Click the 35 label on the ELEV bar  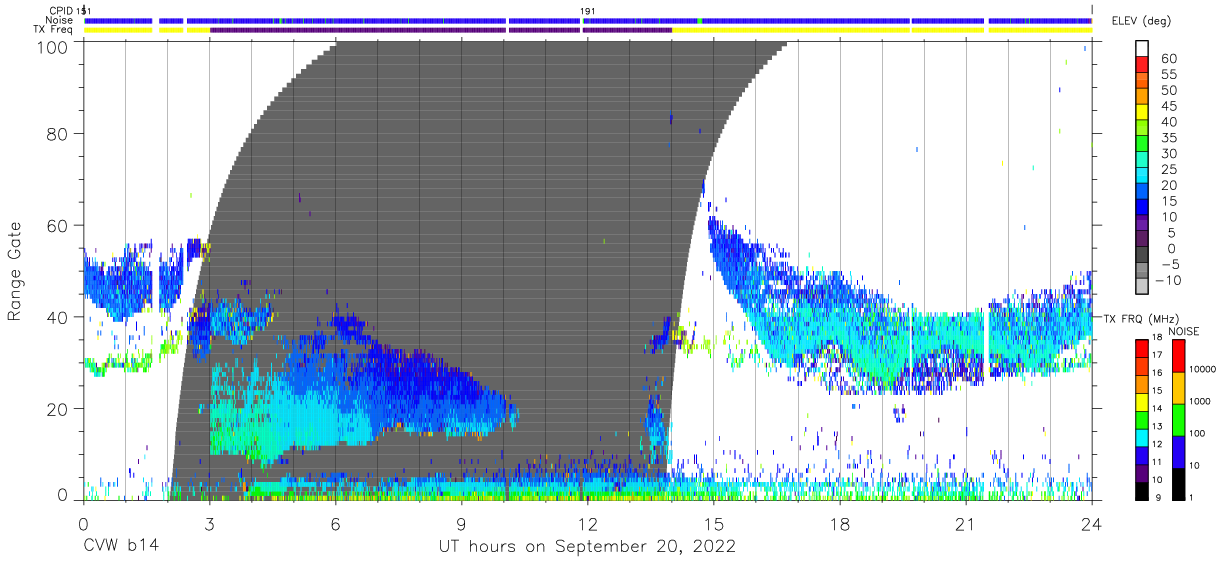(x=1169, y=137)
